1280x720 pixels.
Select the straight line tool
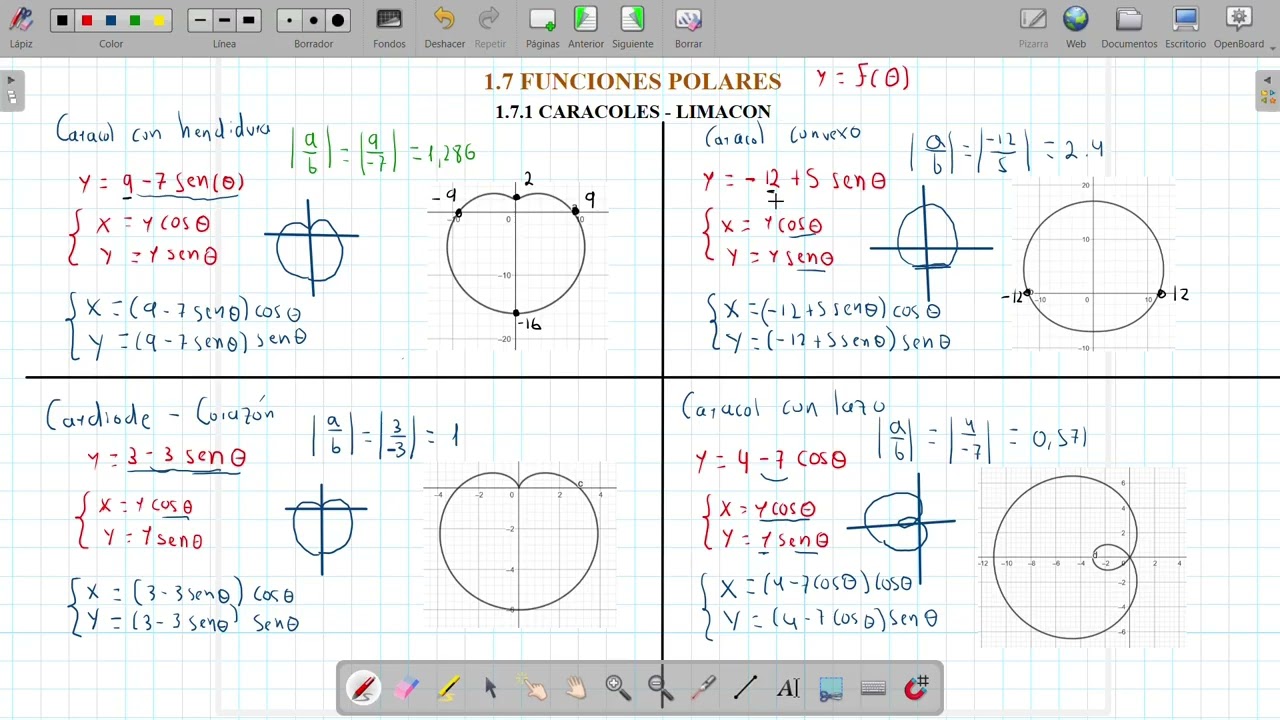click(x=745, y=688)
